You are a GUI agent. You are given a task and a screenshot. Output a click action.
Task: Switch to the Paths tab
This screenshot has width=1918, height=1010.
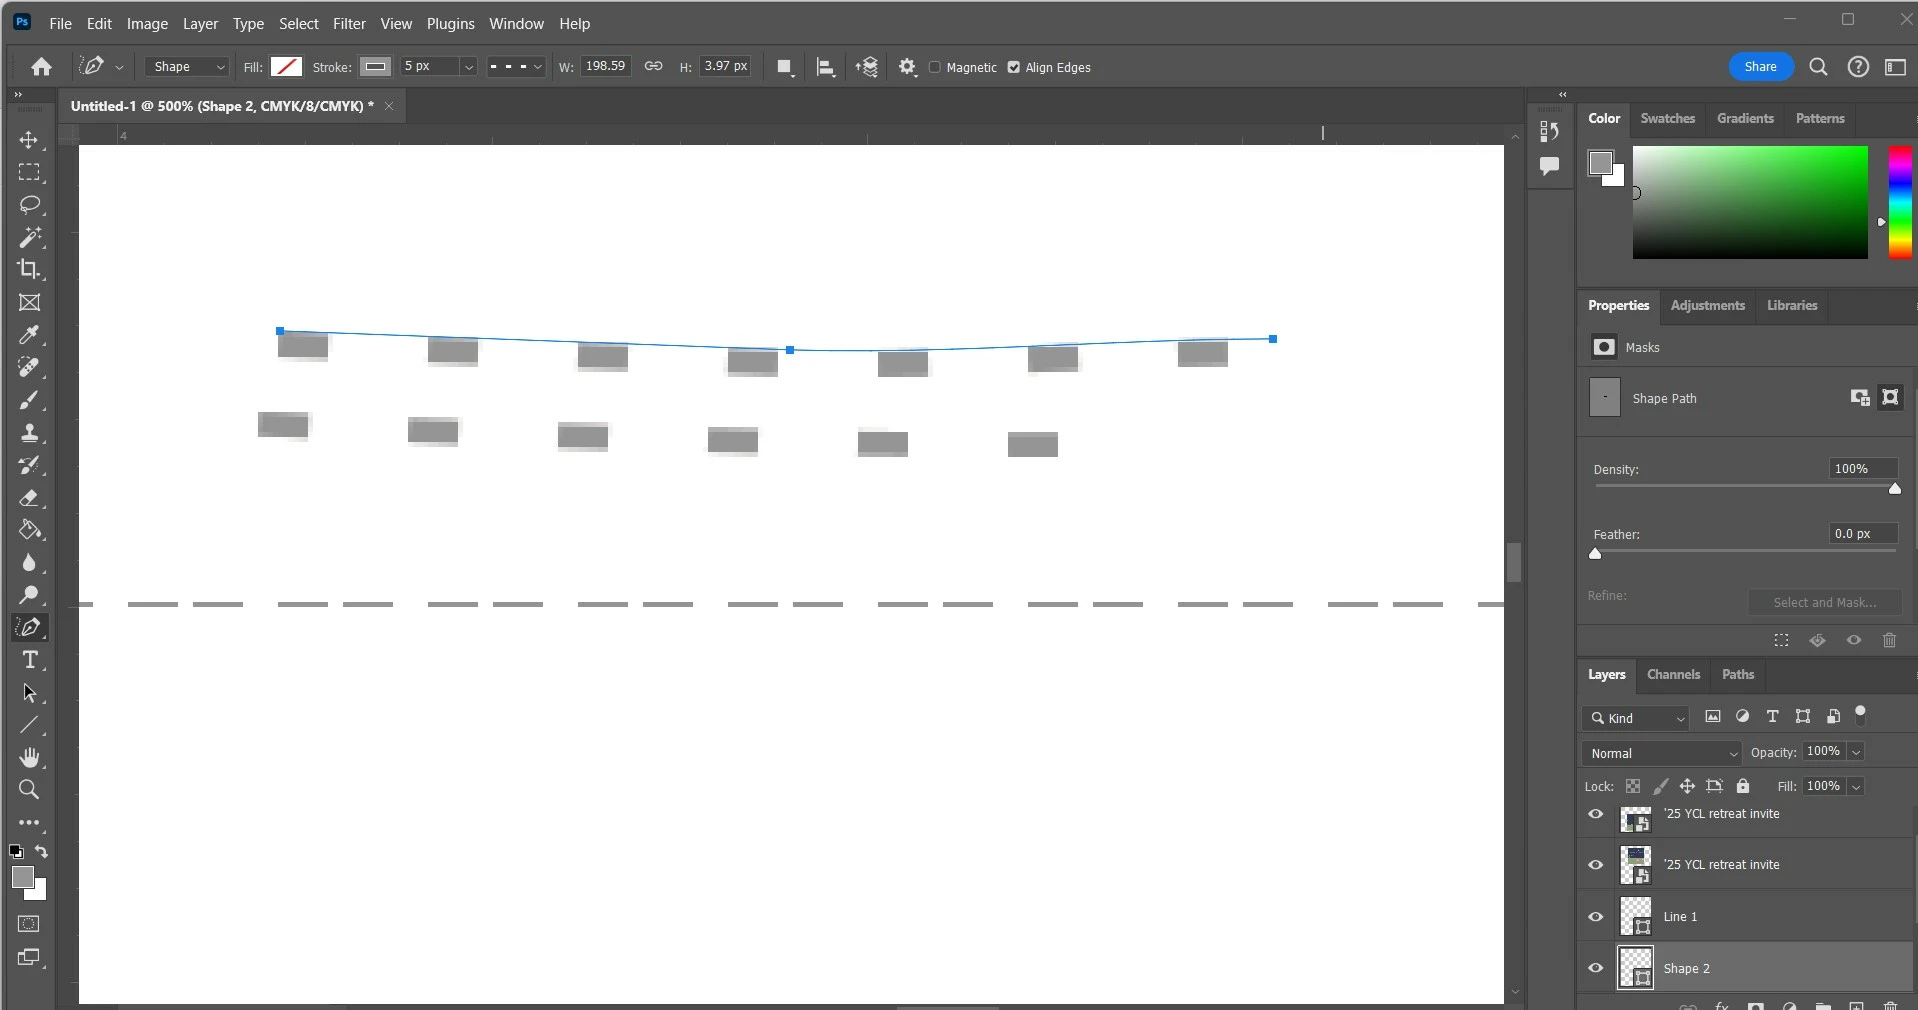click(x=1738, y=674)
